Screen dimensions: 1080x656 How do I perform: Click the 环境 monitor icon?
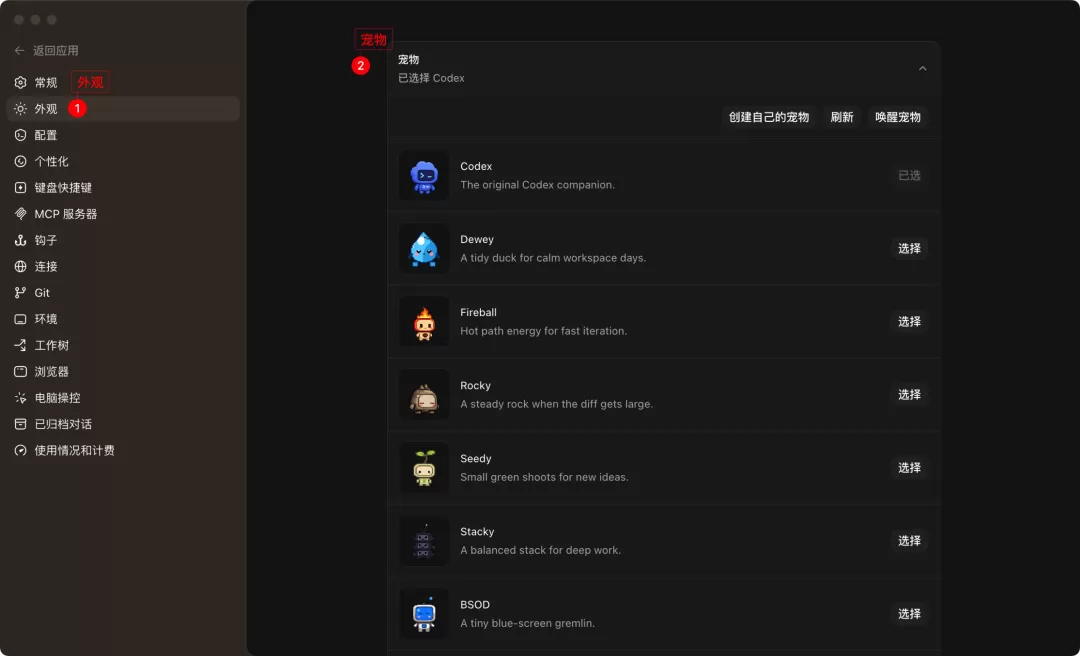[x=21, y=319]
